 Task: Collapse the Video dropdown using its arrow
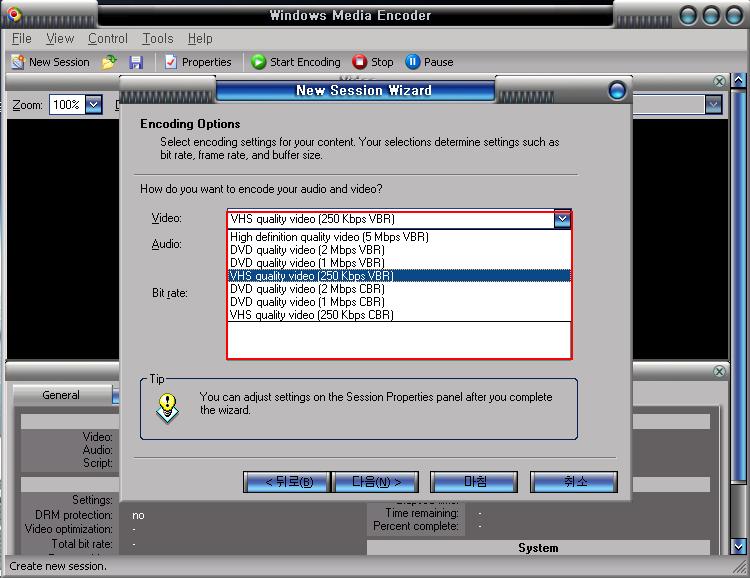pyautogui.click(x=562, y=219)
